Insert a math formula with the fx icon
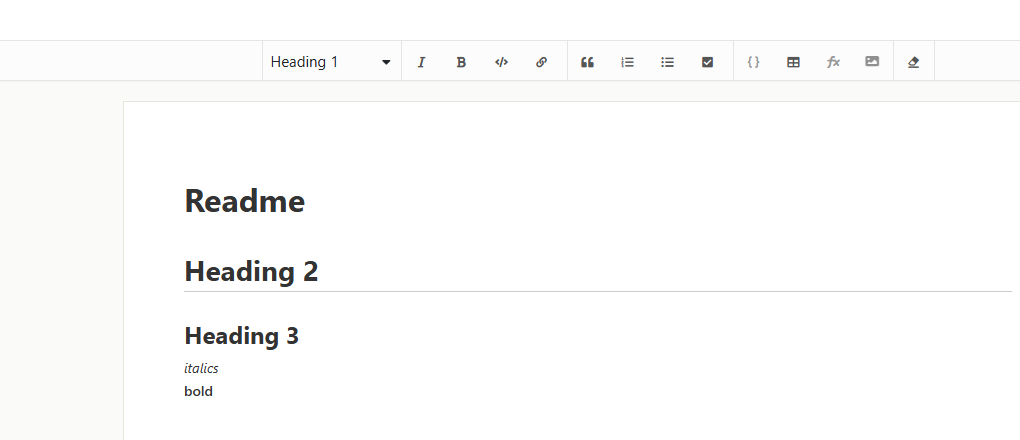This screenshot has height=440, width=1020. coord(833,62)
